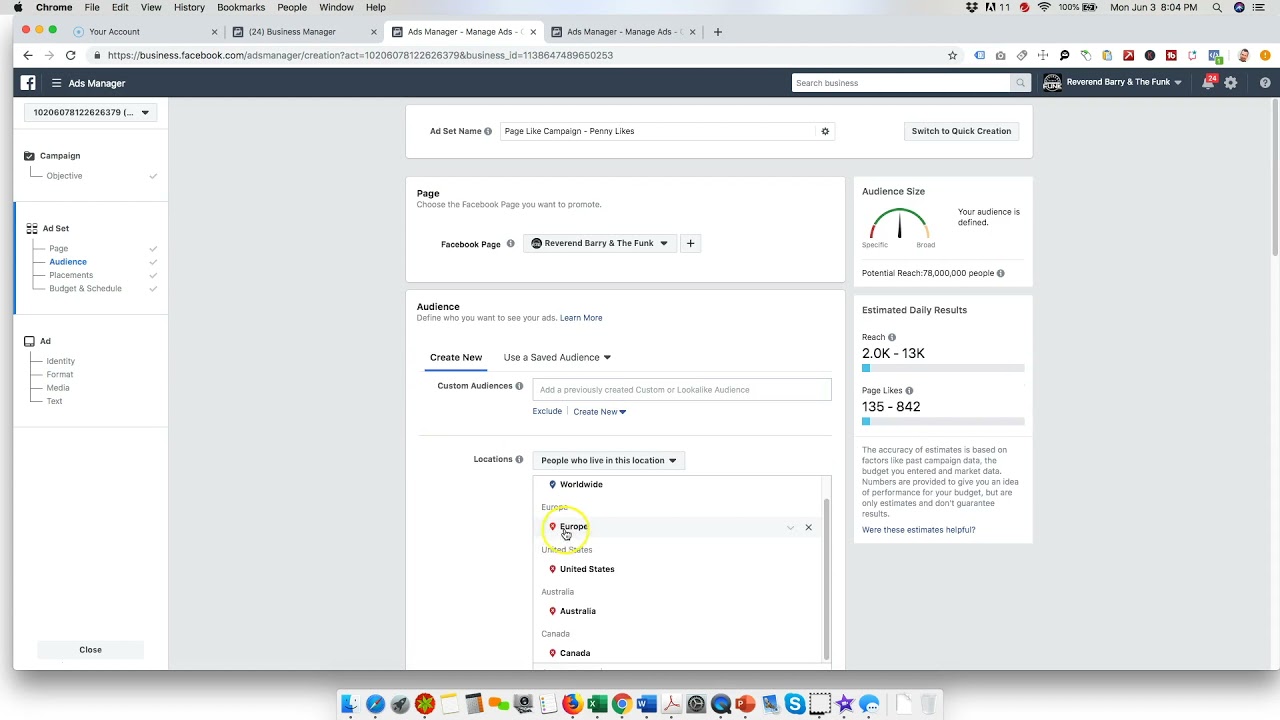Go back in Chrome
Screen dimensions: 1280x720
click(x=28, y=55)
